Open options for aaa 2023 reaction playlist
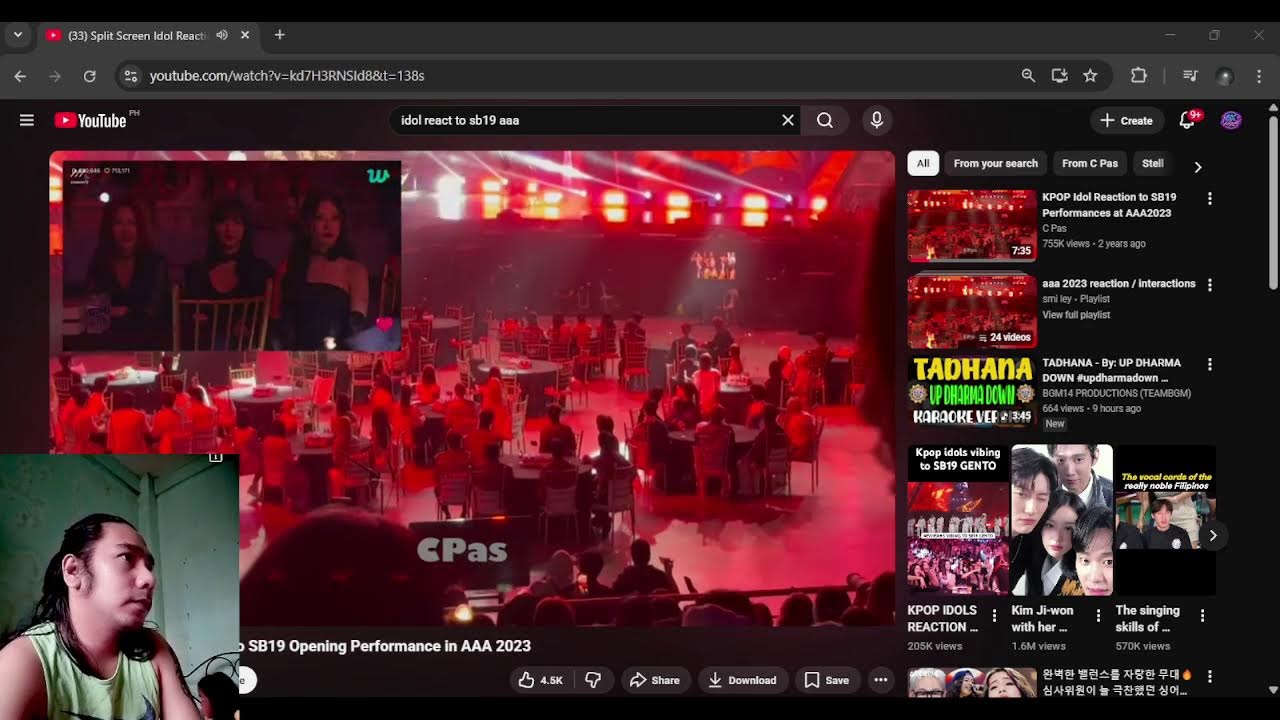 (1210, 285)
